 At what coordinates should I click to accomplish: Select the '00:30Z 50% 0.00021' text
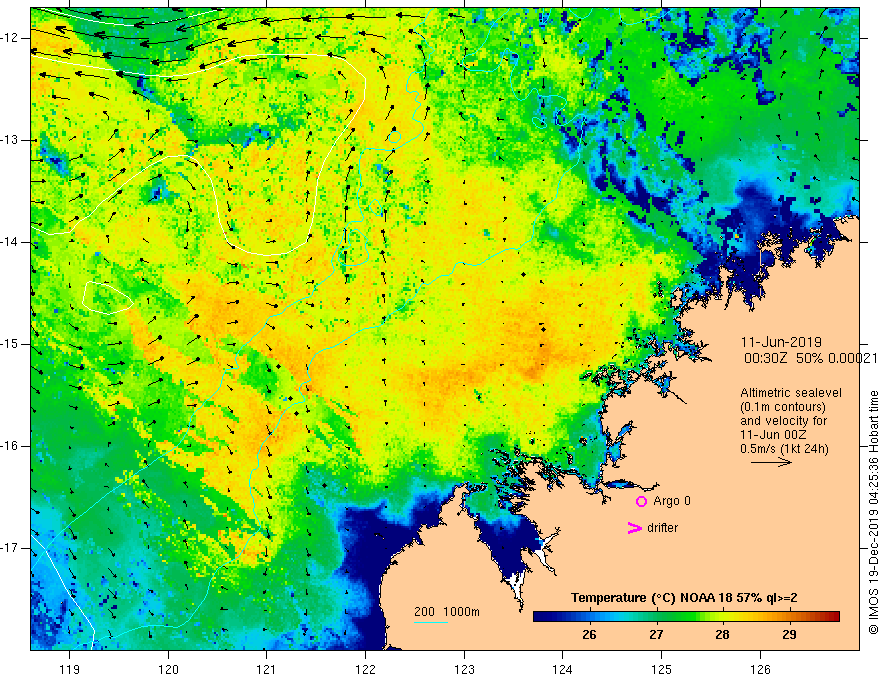[x=810, y=358]
